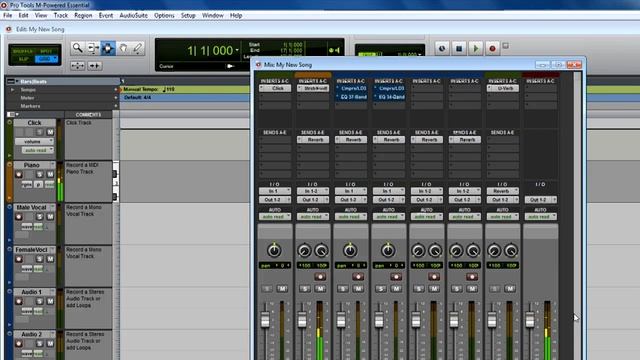Record-enable the FemaleVocl track
The image size is (640, 360).
pyautogui.click(x=19, y=259)
